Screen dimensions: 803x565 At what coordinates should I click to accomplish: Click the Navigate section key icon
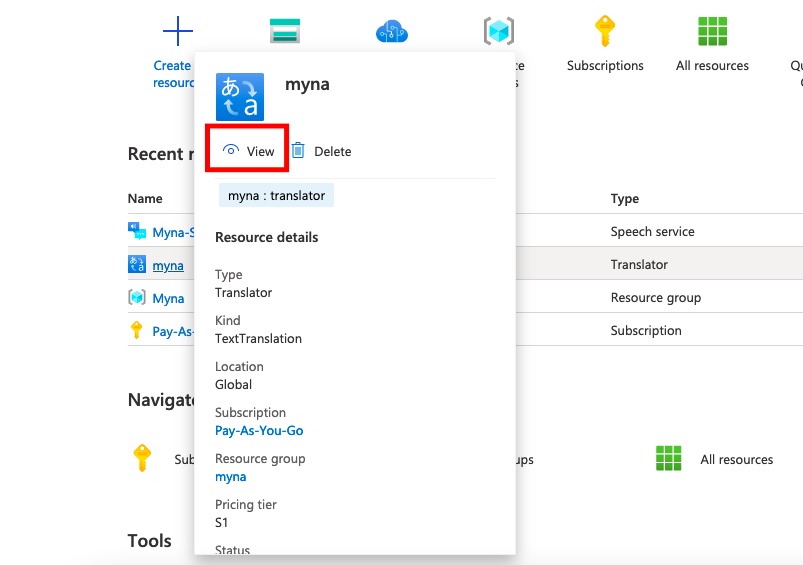coord(142,457)
